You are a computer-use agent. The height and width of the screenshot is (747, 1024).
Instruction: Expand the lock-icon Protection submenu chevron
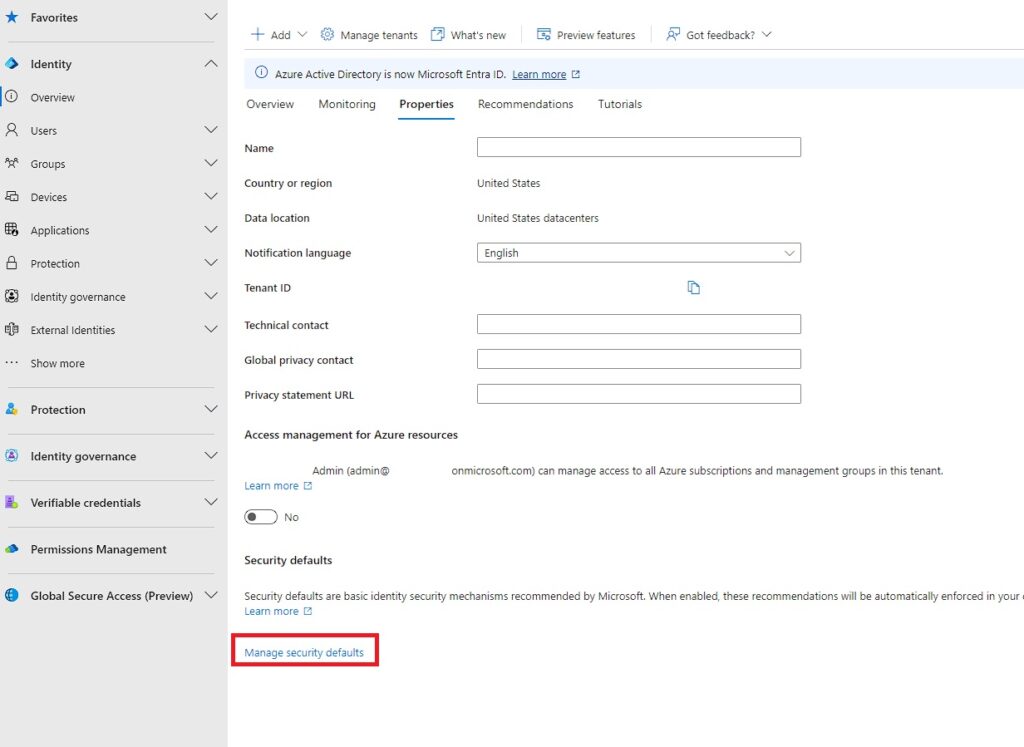(x=211, y=263)
